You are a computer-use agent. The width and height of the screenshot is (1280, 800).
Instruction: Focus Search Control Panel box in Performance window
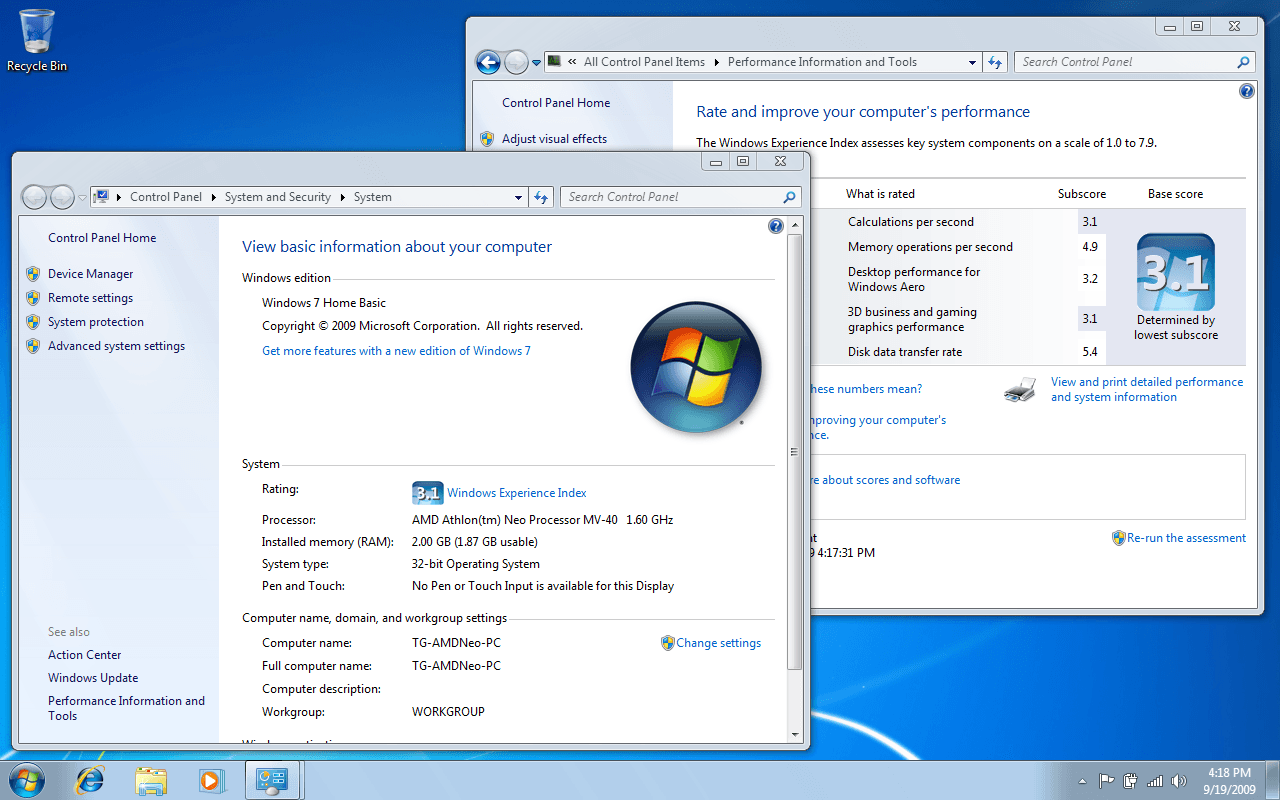click(x=1134, y=62)
